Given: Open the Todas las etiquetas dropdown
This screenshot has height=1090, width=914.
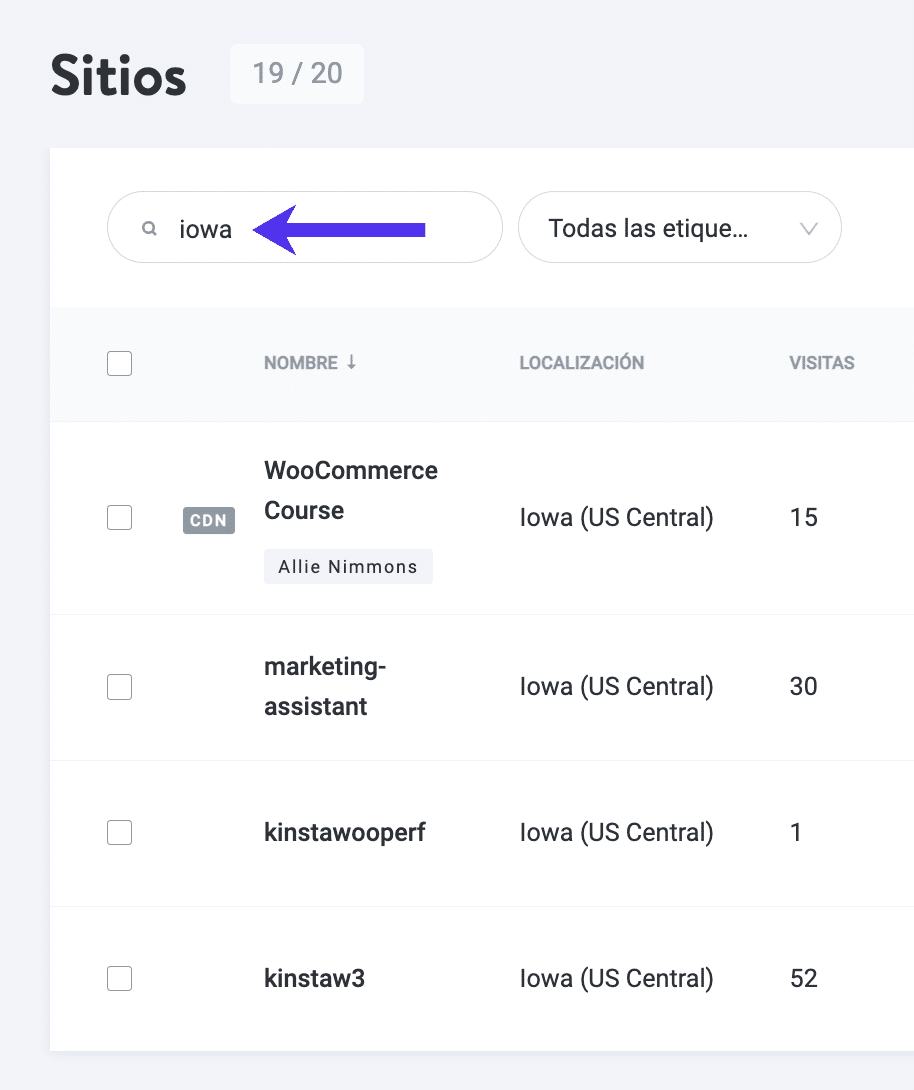Looking at the screenshot, I should coord(679,228).
